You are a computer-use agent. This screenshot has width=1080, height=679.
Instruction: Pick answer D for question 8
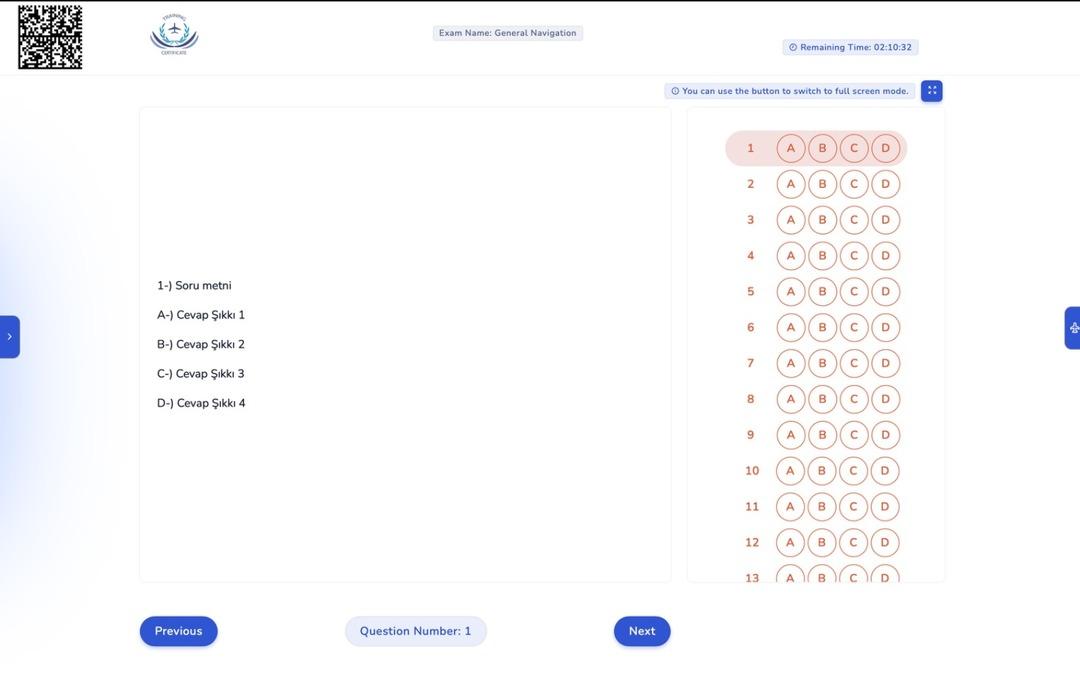pyautogui.click(x=886, y=399)
